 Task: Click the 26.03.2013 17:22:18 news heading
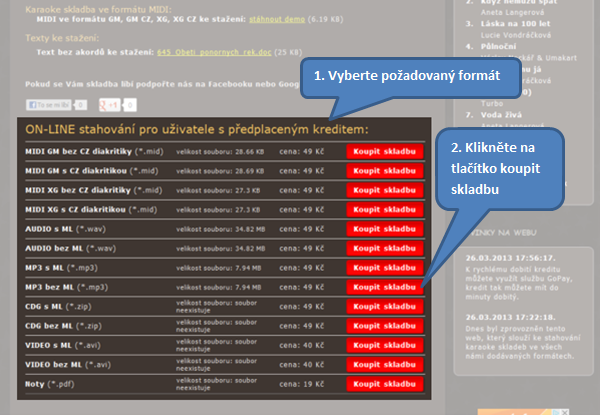510,317
